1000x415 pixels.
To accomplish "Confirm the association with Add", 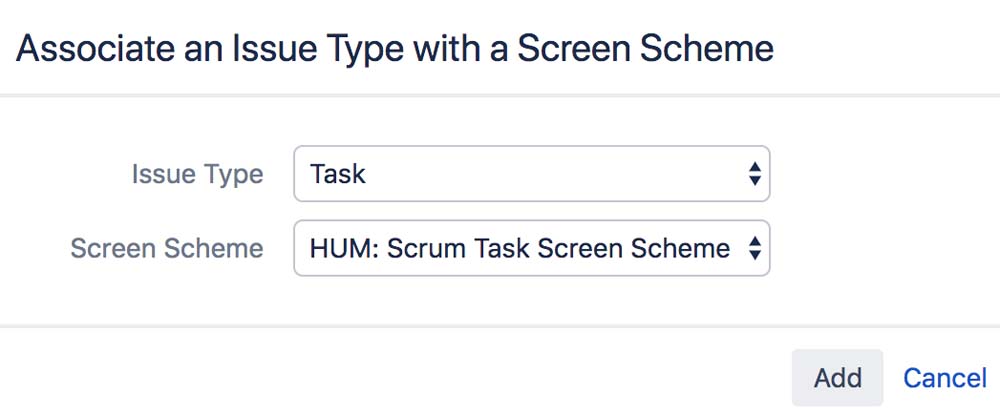I will pos(837,378).
